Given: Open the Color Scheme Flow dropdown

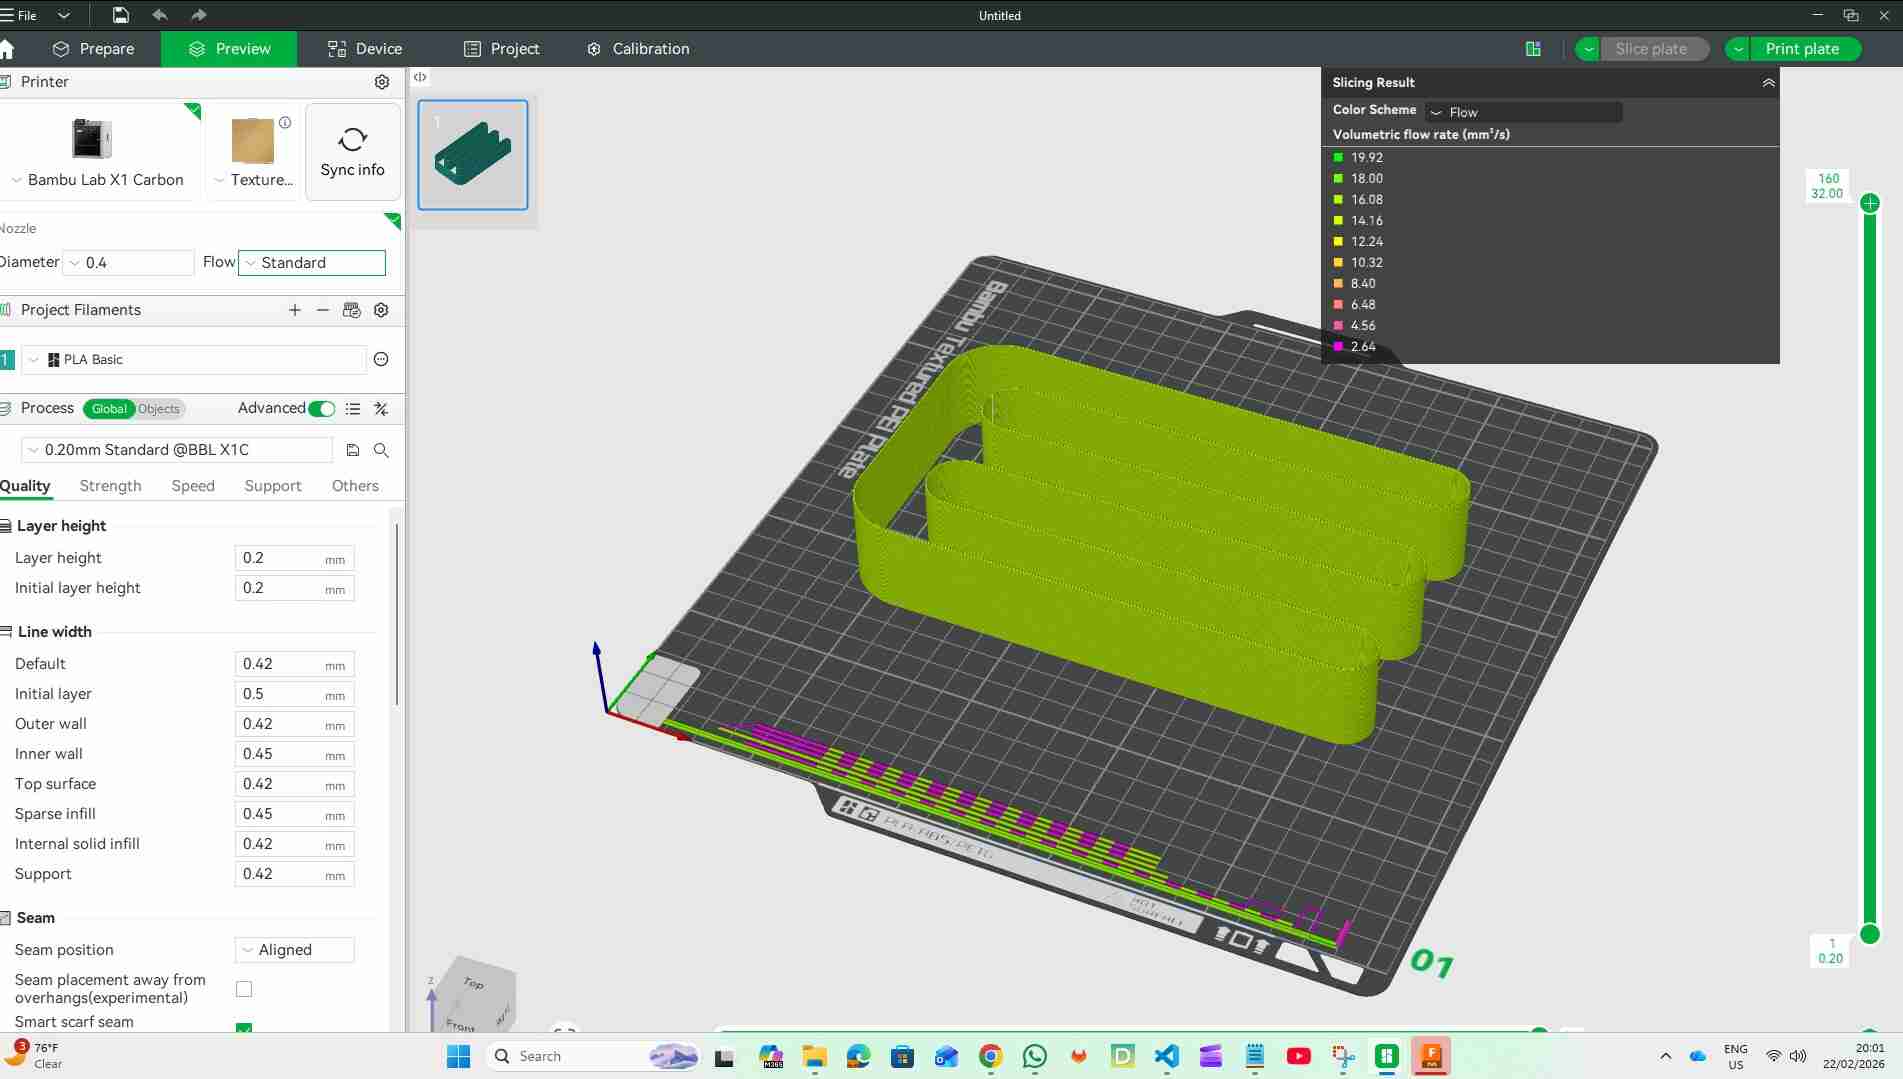Looking at the screenshot, I should 1523,112.
